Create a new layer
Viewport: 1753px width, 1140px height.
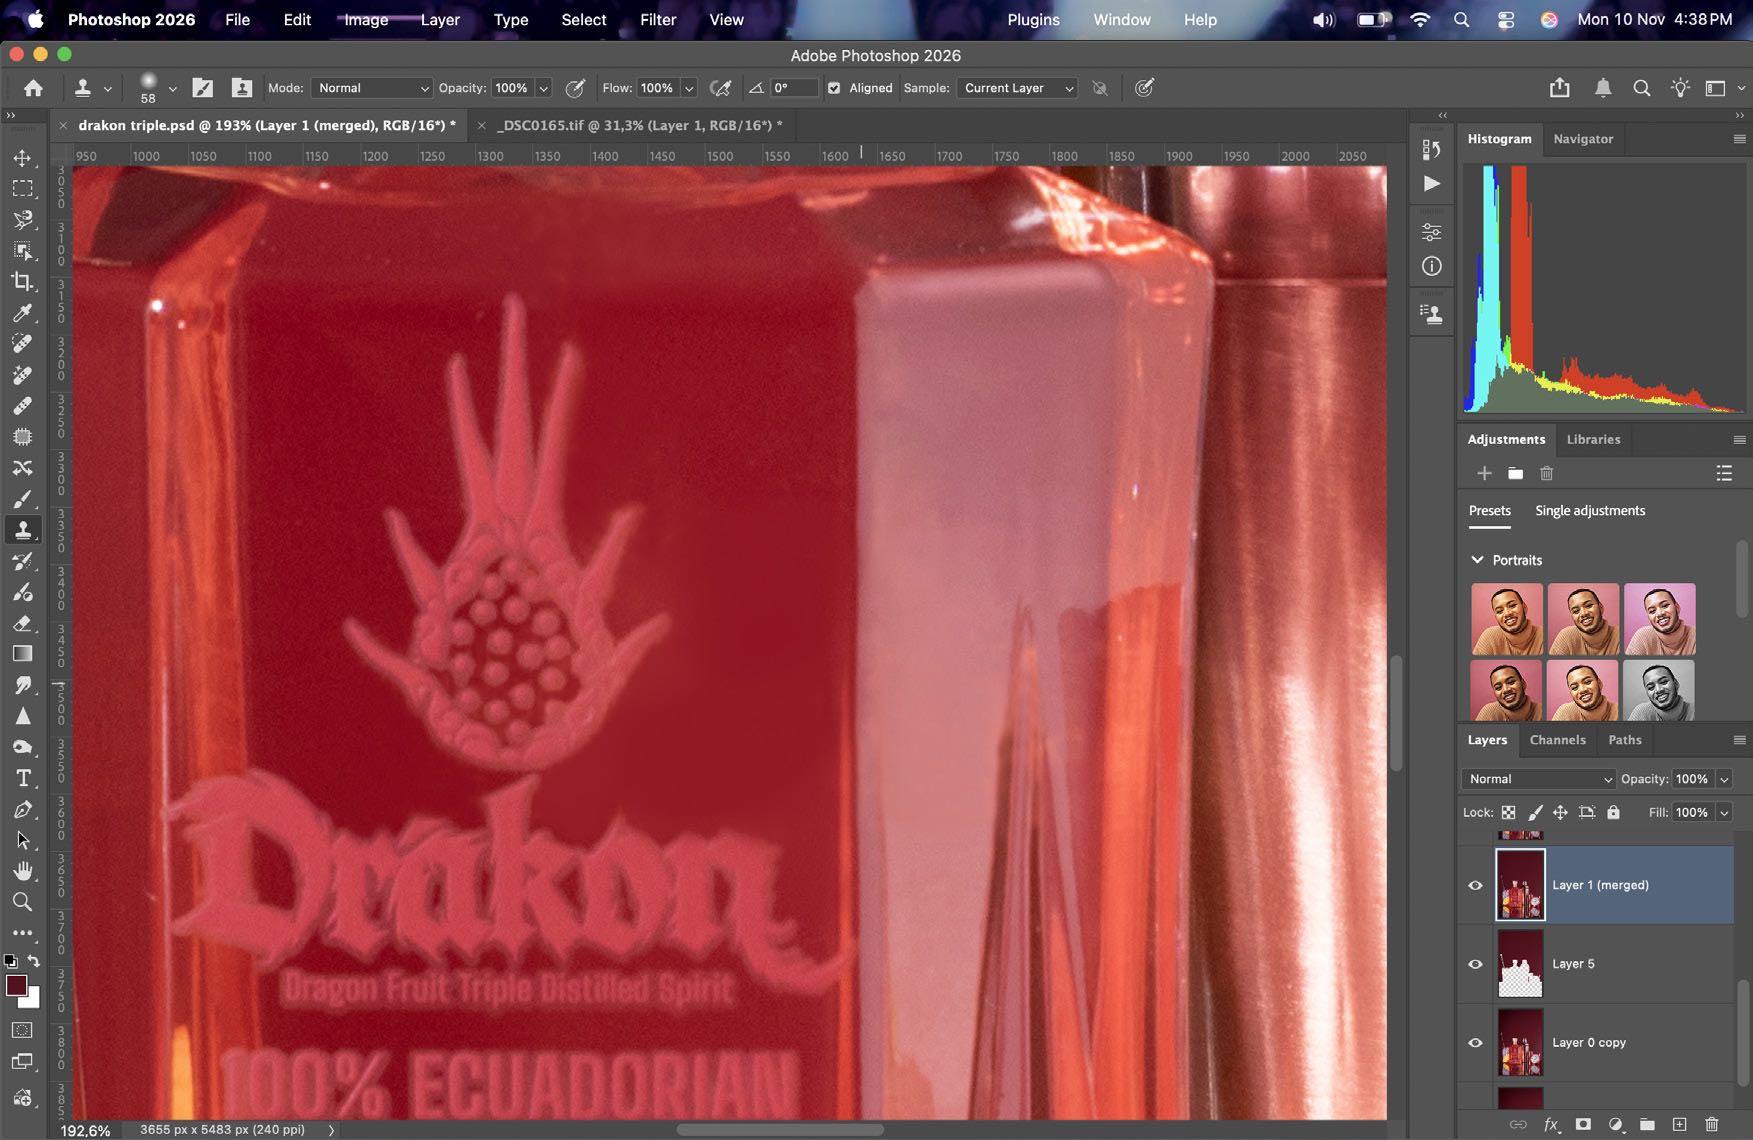click(1679, 1124)
